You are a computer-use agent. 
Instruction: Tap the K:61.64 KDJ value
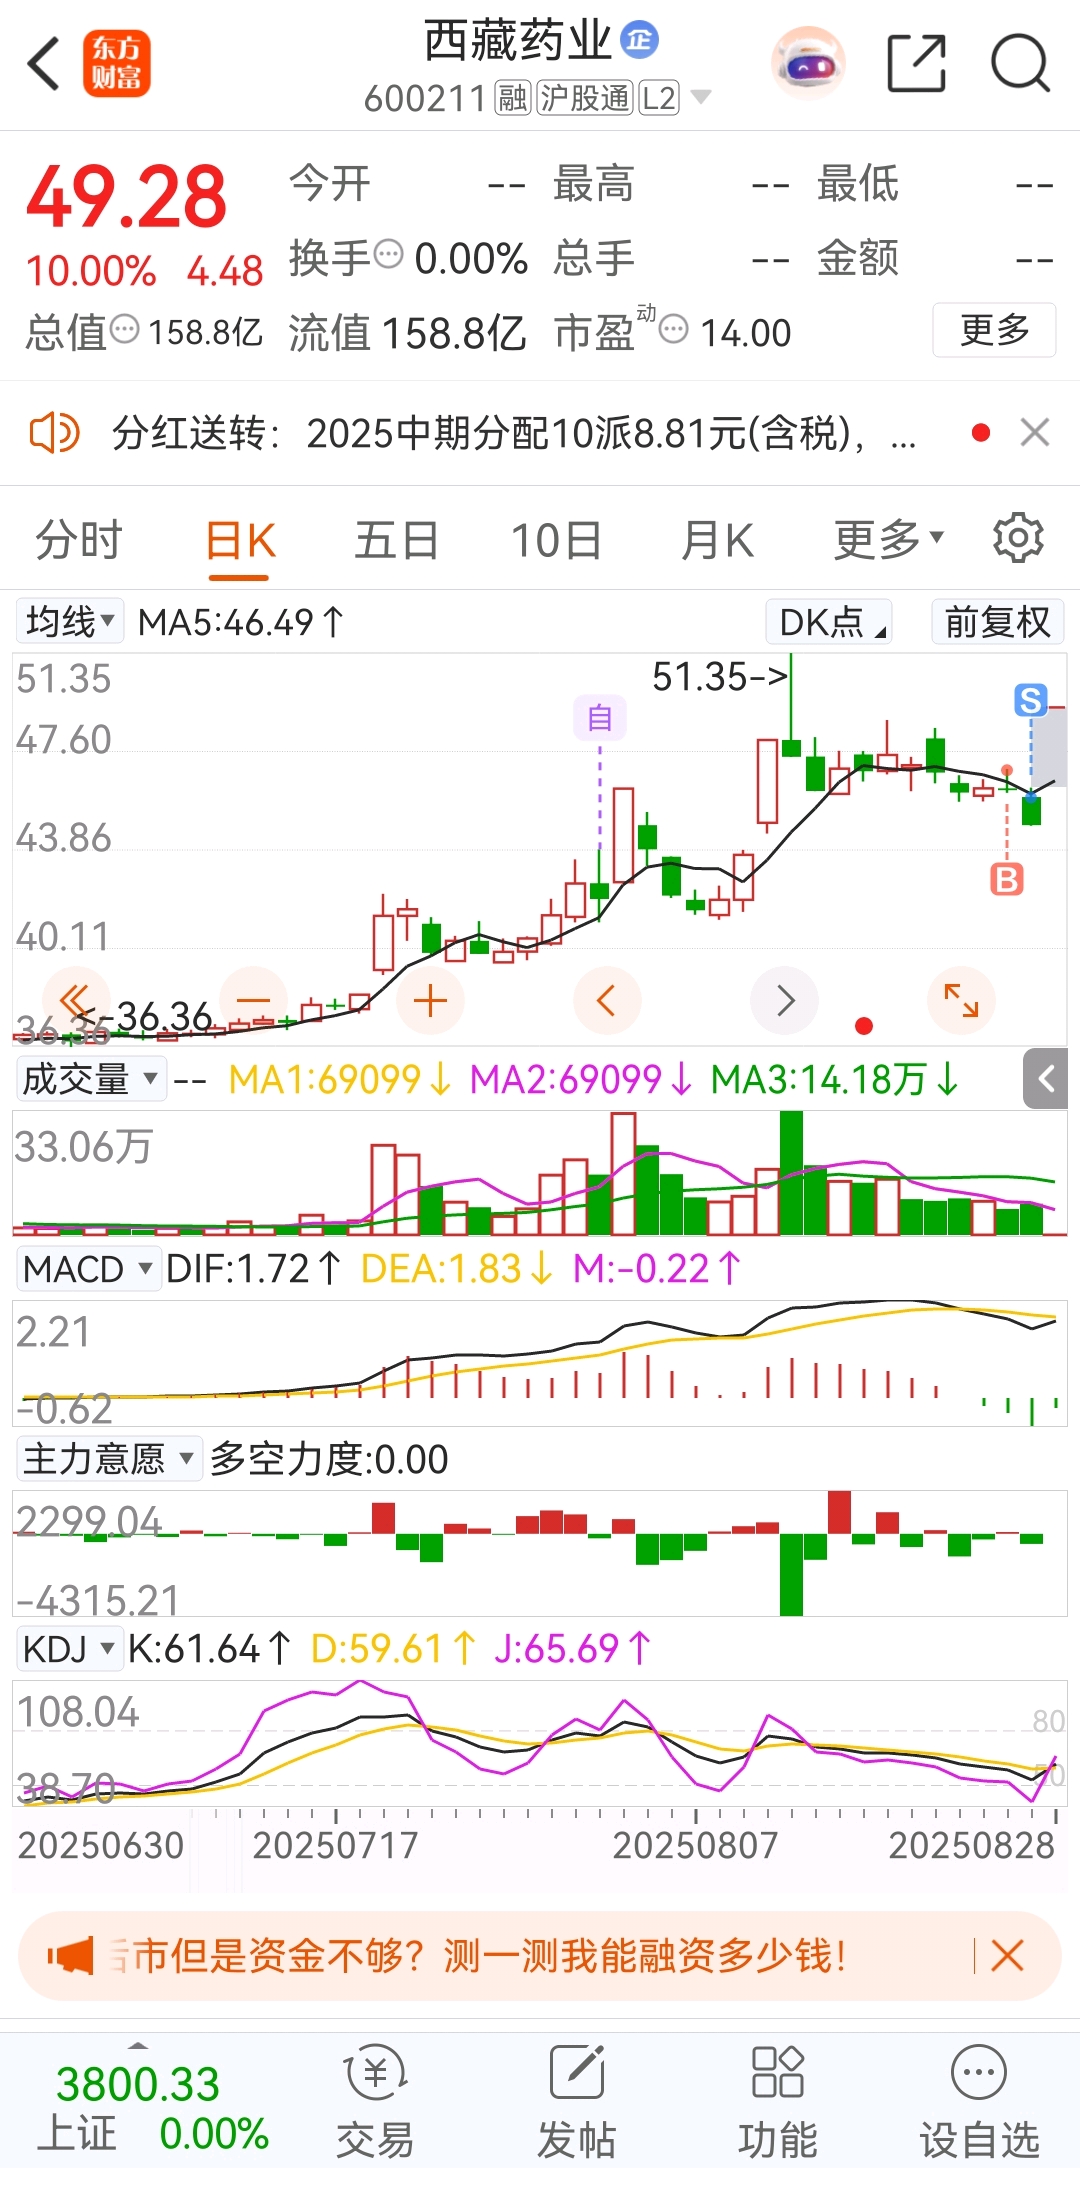click(209, 1648)
